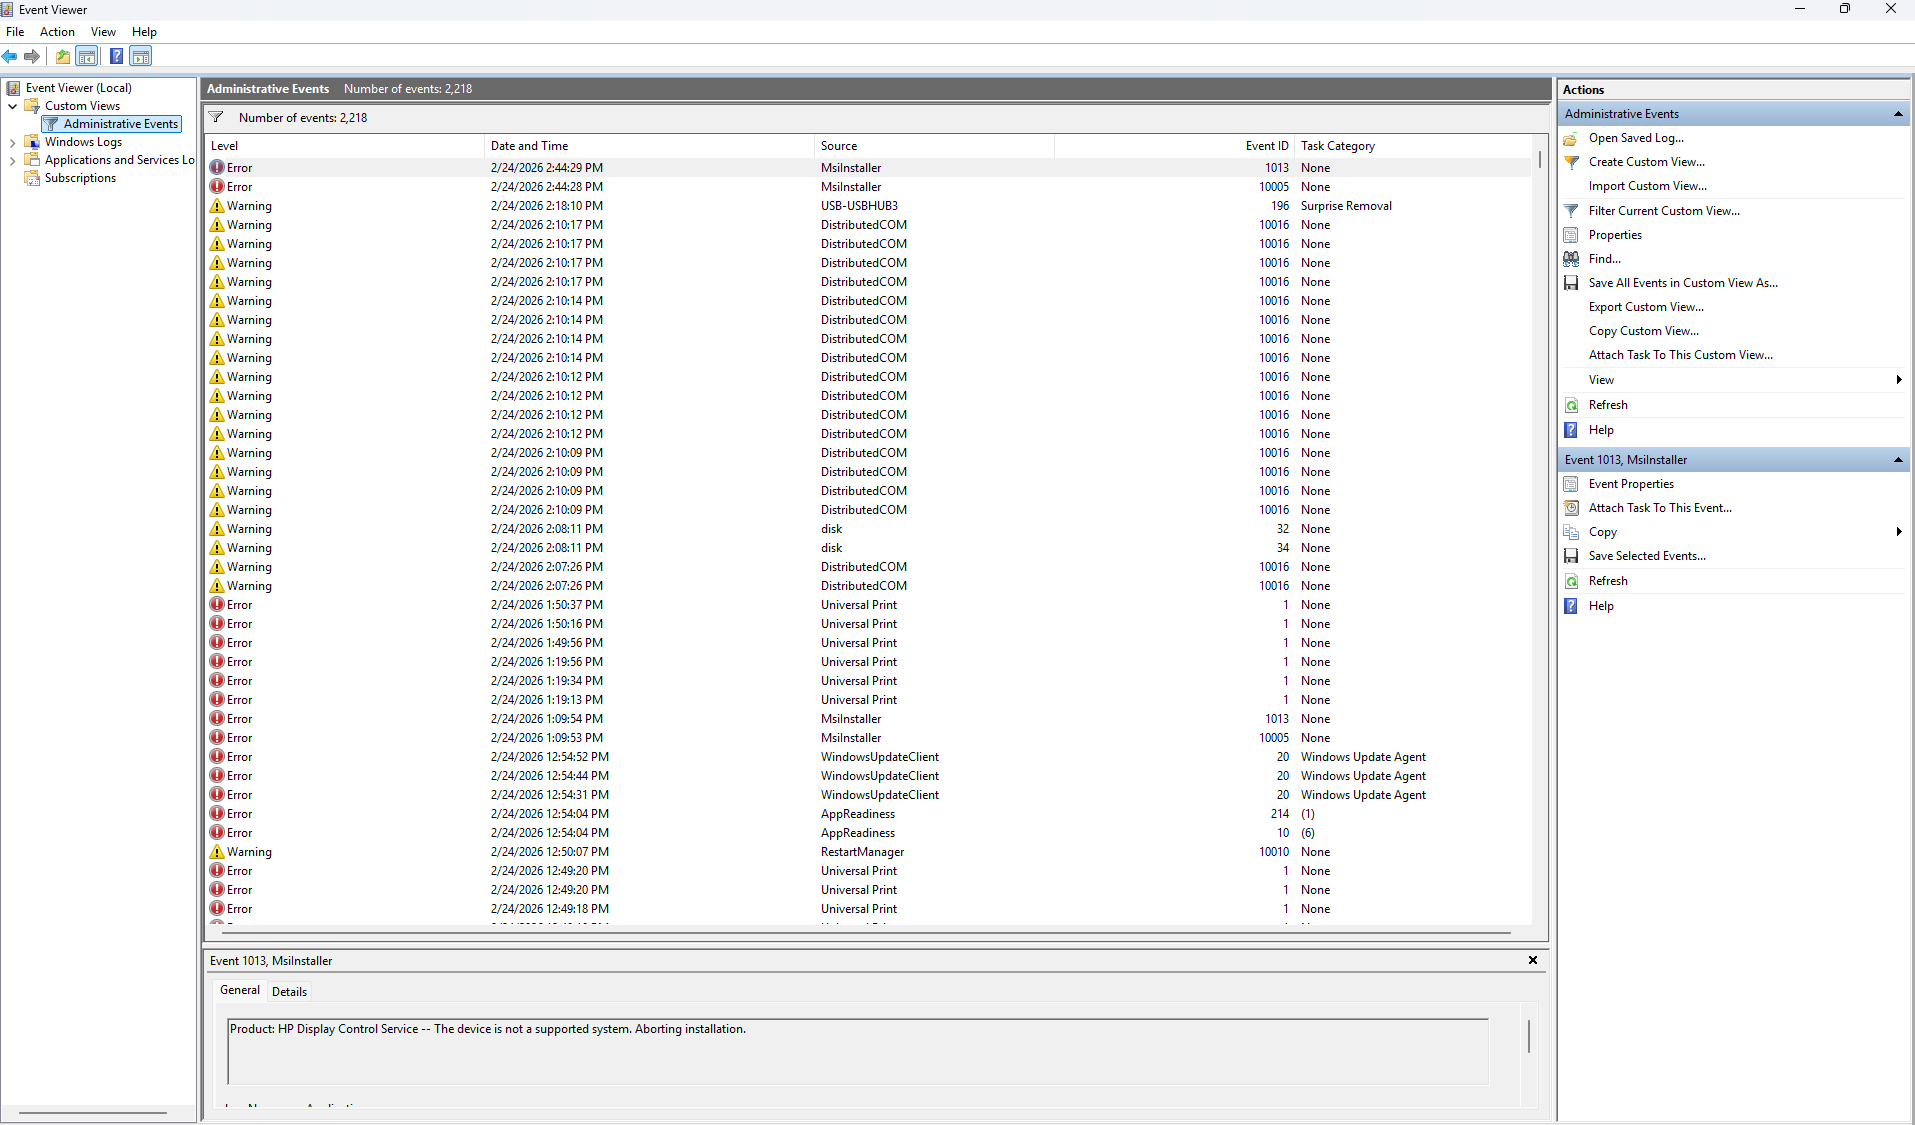The height and width of the screenshot is (1125, 1915).
Task: Select the USB-USBHUB3 Surprise Removal warning row
Action: 868,206
